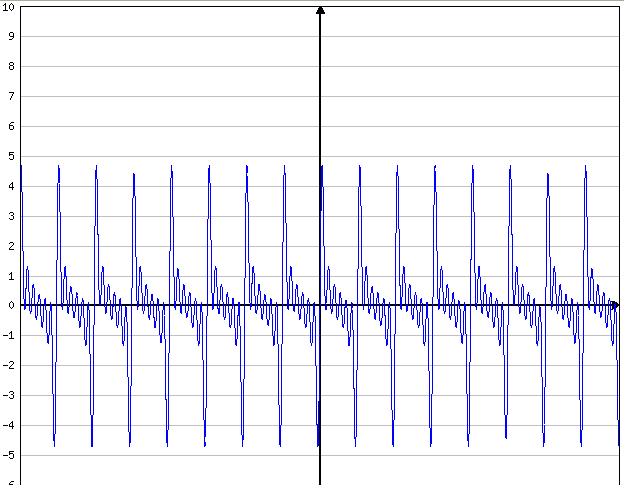
Task: Click the y-axis label −4
Action: [x=8, y=425]
